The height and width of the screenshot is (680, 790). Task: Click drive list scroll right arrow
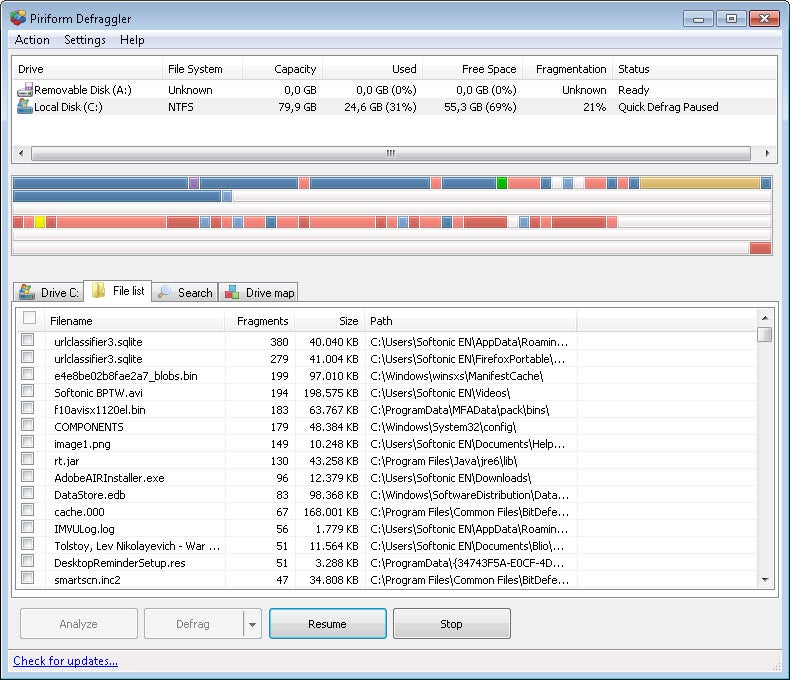pyautogui.click(x=767, y=153)
